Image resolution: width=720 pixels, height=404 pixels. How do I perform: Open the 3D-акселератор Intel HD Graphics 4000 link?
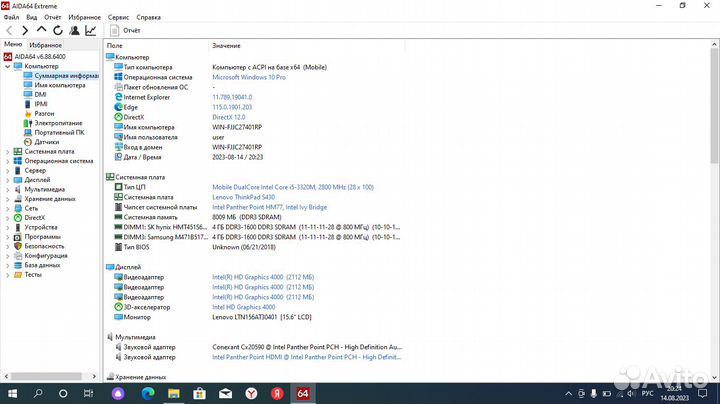point(244,307)
